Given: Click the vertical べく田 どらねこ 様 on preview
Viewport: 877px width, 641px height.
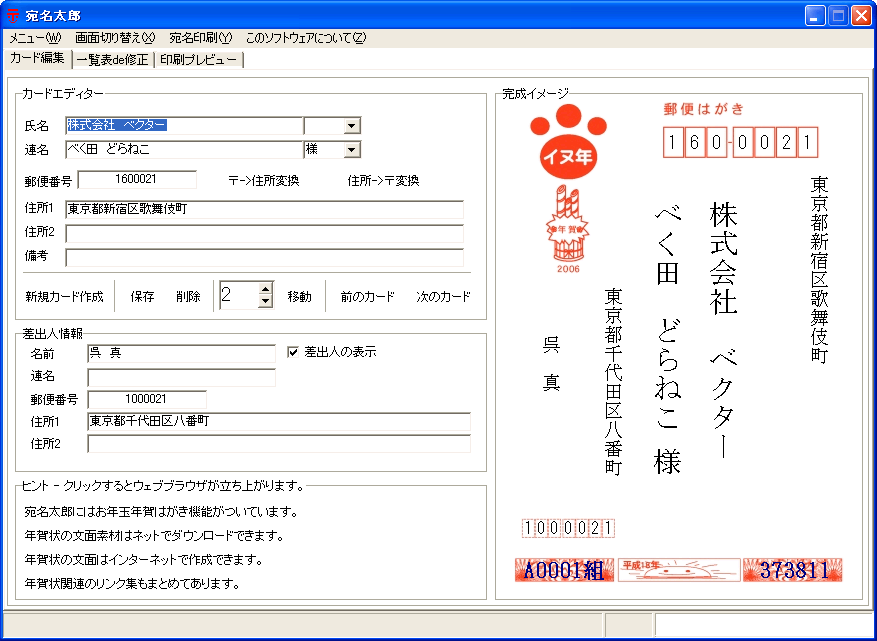Looking at the screenshot, I should point(667,340).
